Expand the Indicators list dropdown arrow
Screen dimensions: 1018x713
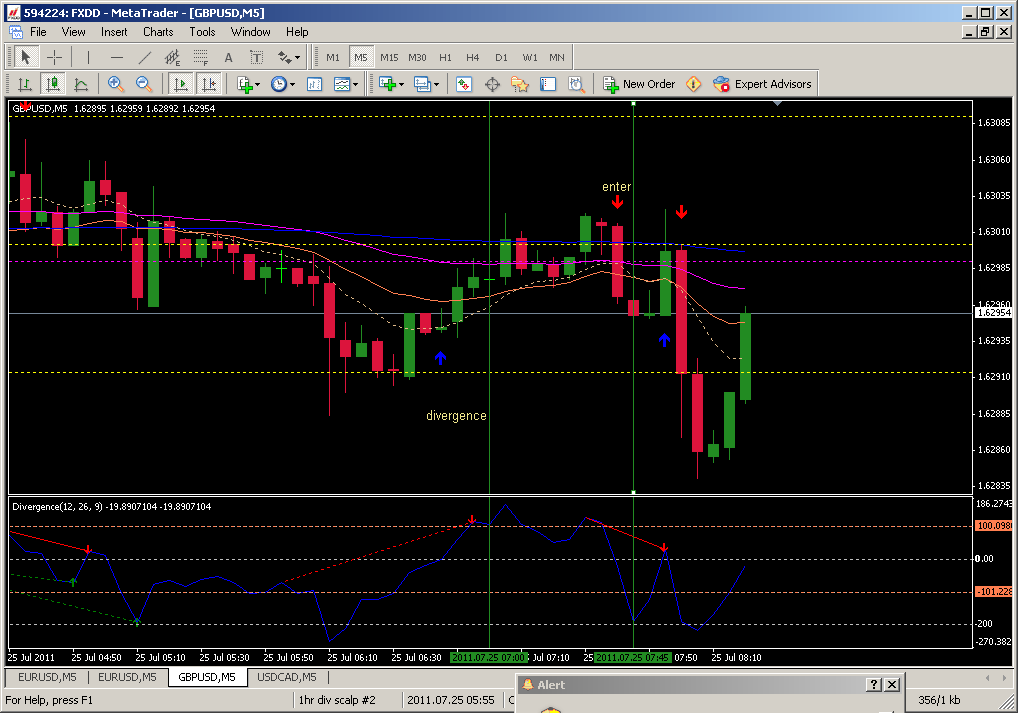coord(258,84)
